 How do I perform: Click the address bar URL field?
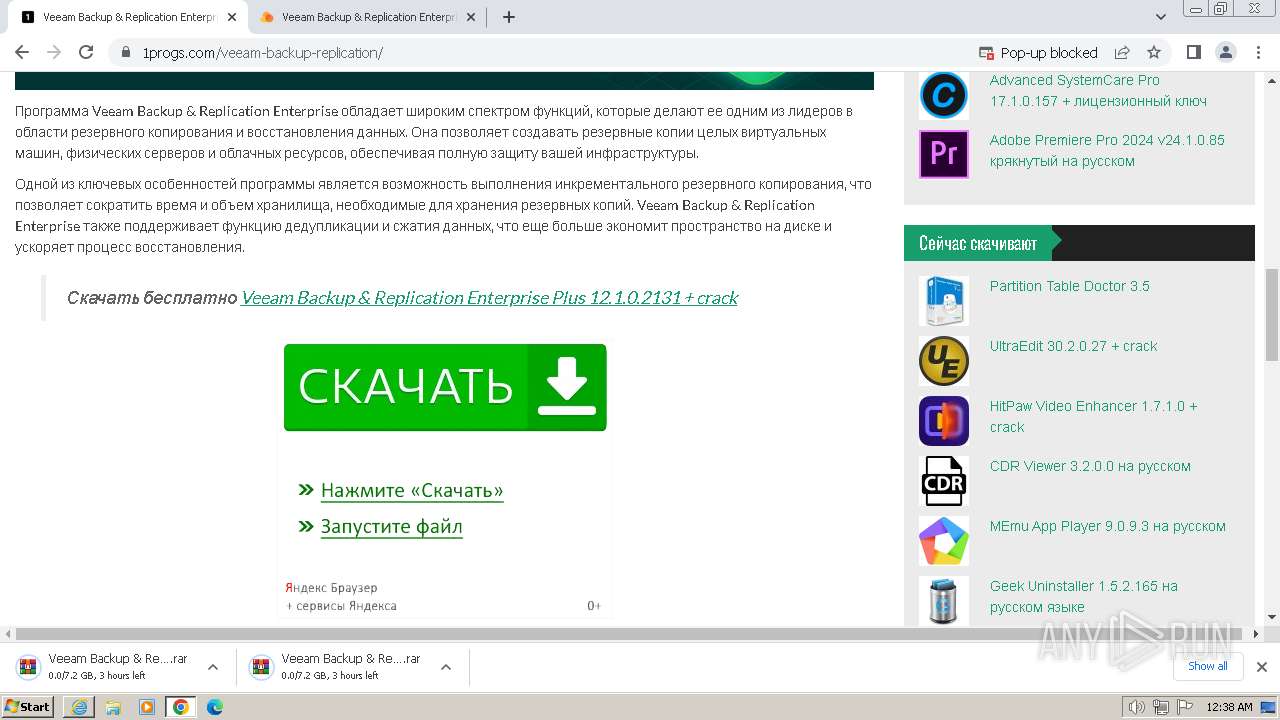pyautogui.click(x=540, y=53)
